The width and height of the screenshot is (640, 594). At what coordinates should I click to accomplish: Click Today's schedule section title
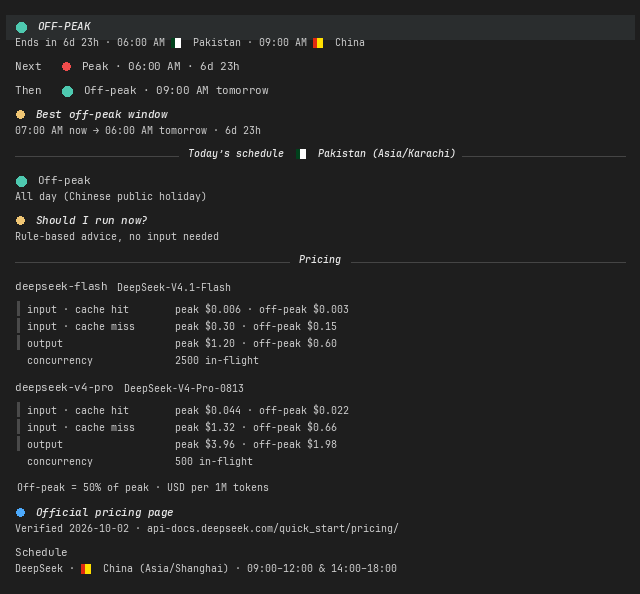pos(236,154)
